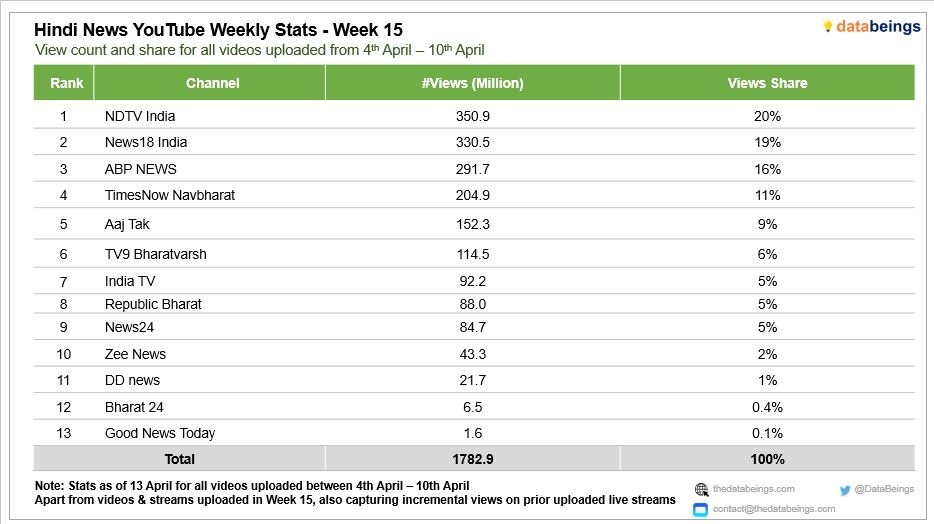934x524 pixels.
Task: Click the Views Share column header
Action: point(767,83)
